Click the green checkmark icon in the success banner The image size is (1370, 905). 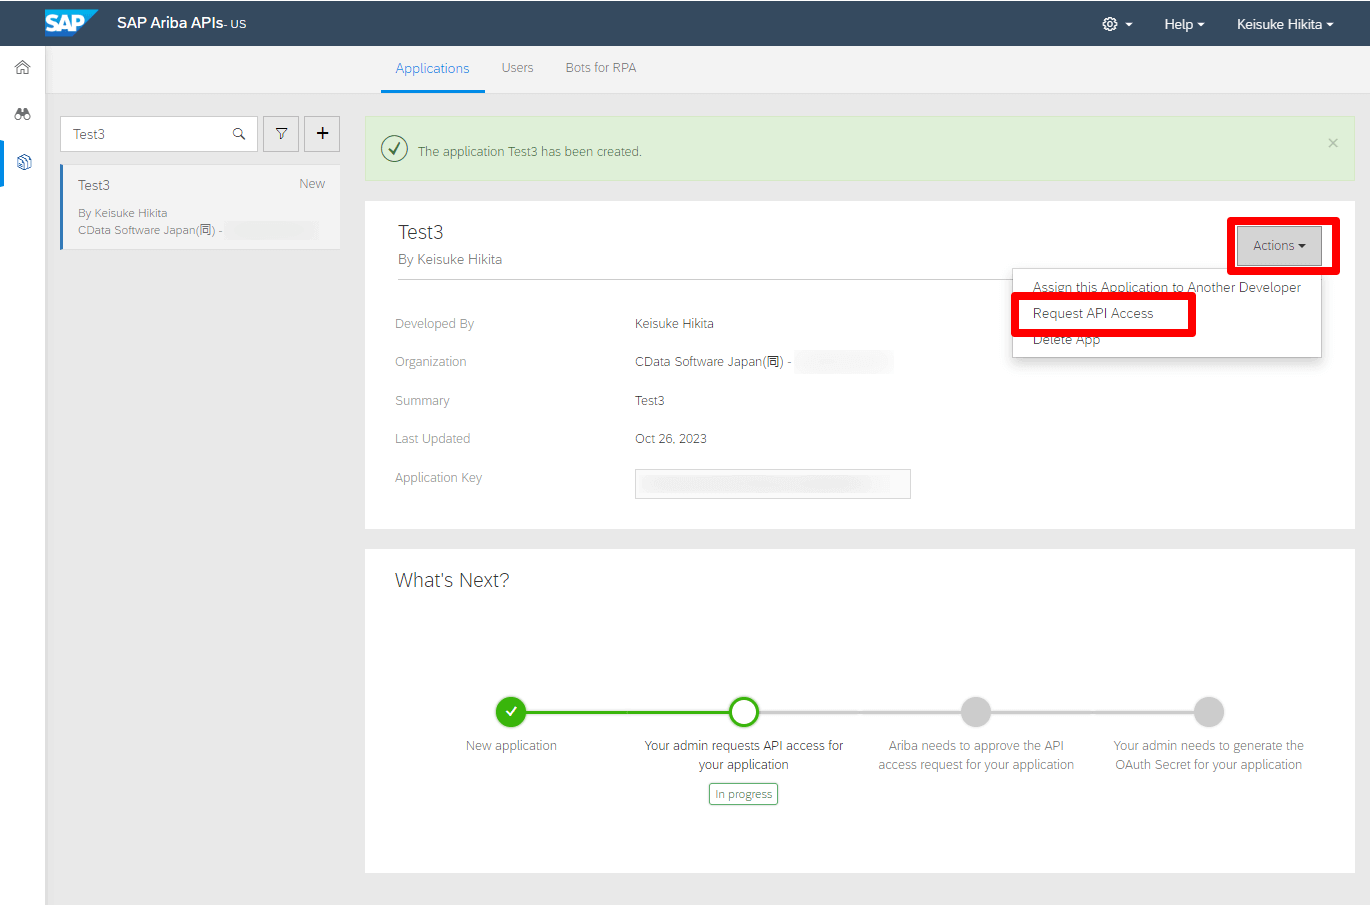click(x=395, y=149)
